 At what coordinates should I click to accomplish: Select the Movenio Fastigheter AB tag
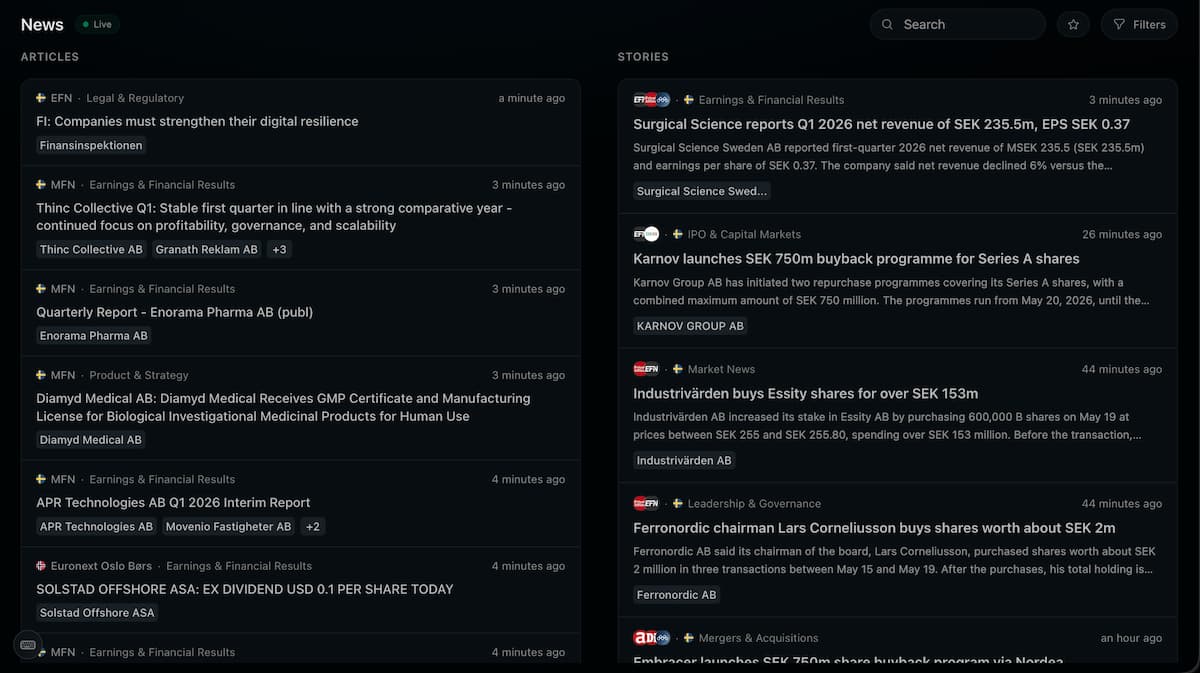(228, 526)
